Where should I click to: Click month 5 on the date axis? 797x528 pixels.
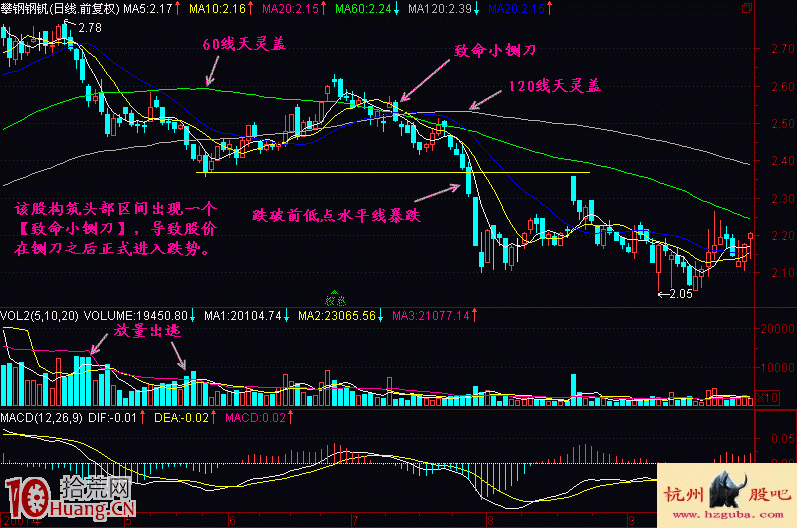coord(128,521)
